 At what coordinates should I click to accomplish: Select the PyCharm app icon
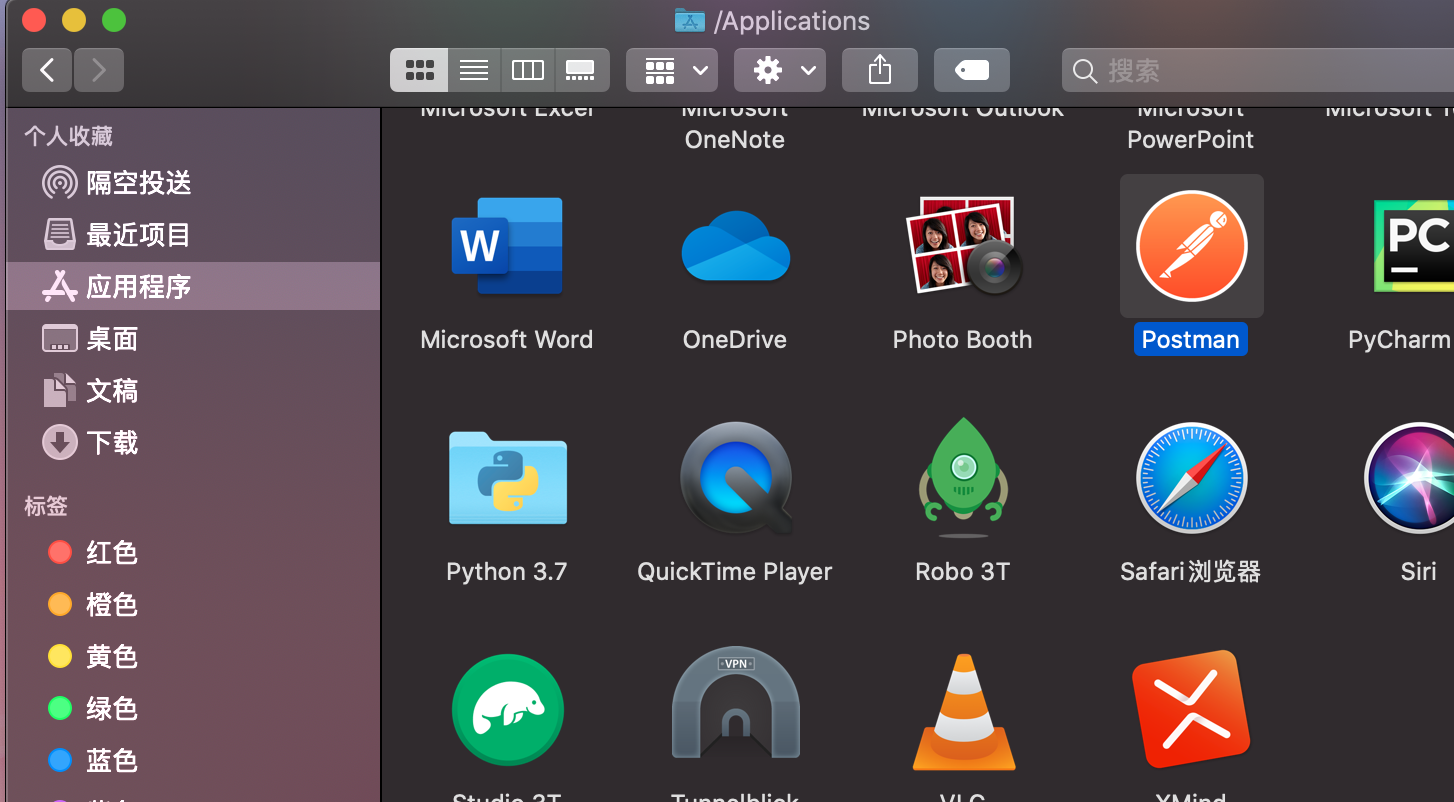tap(1413, 246)
